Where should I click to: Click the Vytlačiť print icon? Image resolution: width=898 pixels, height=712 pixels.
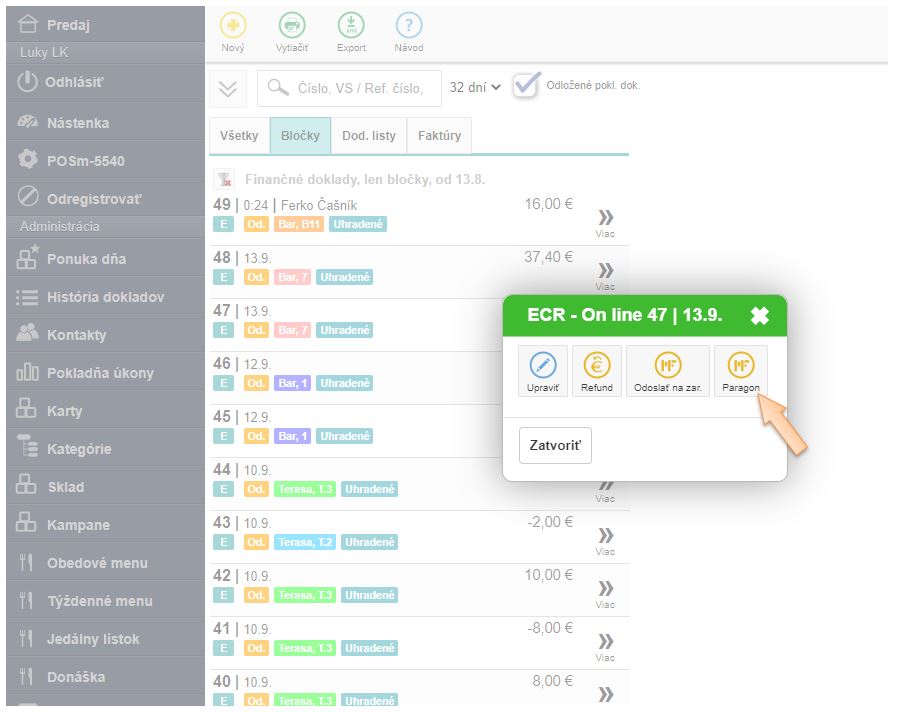292,27
